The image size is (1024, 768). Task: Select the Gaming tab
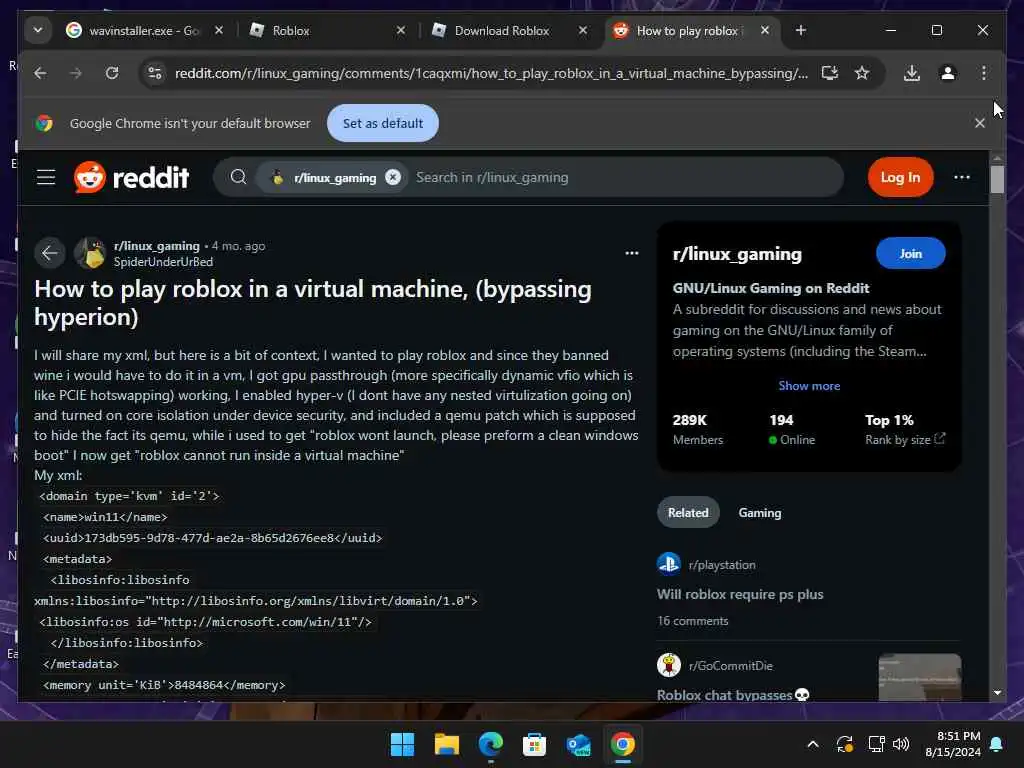tap(760, 513)
